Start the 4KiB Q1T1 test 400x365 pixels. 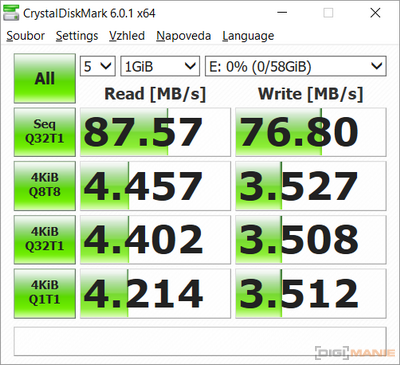pyautogui.click(x=45, y=293)
